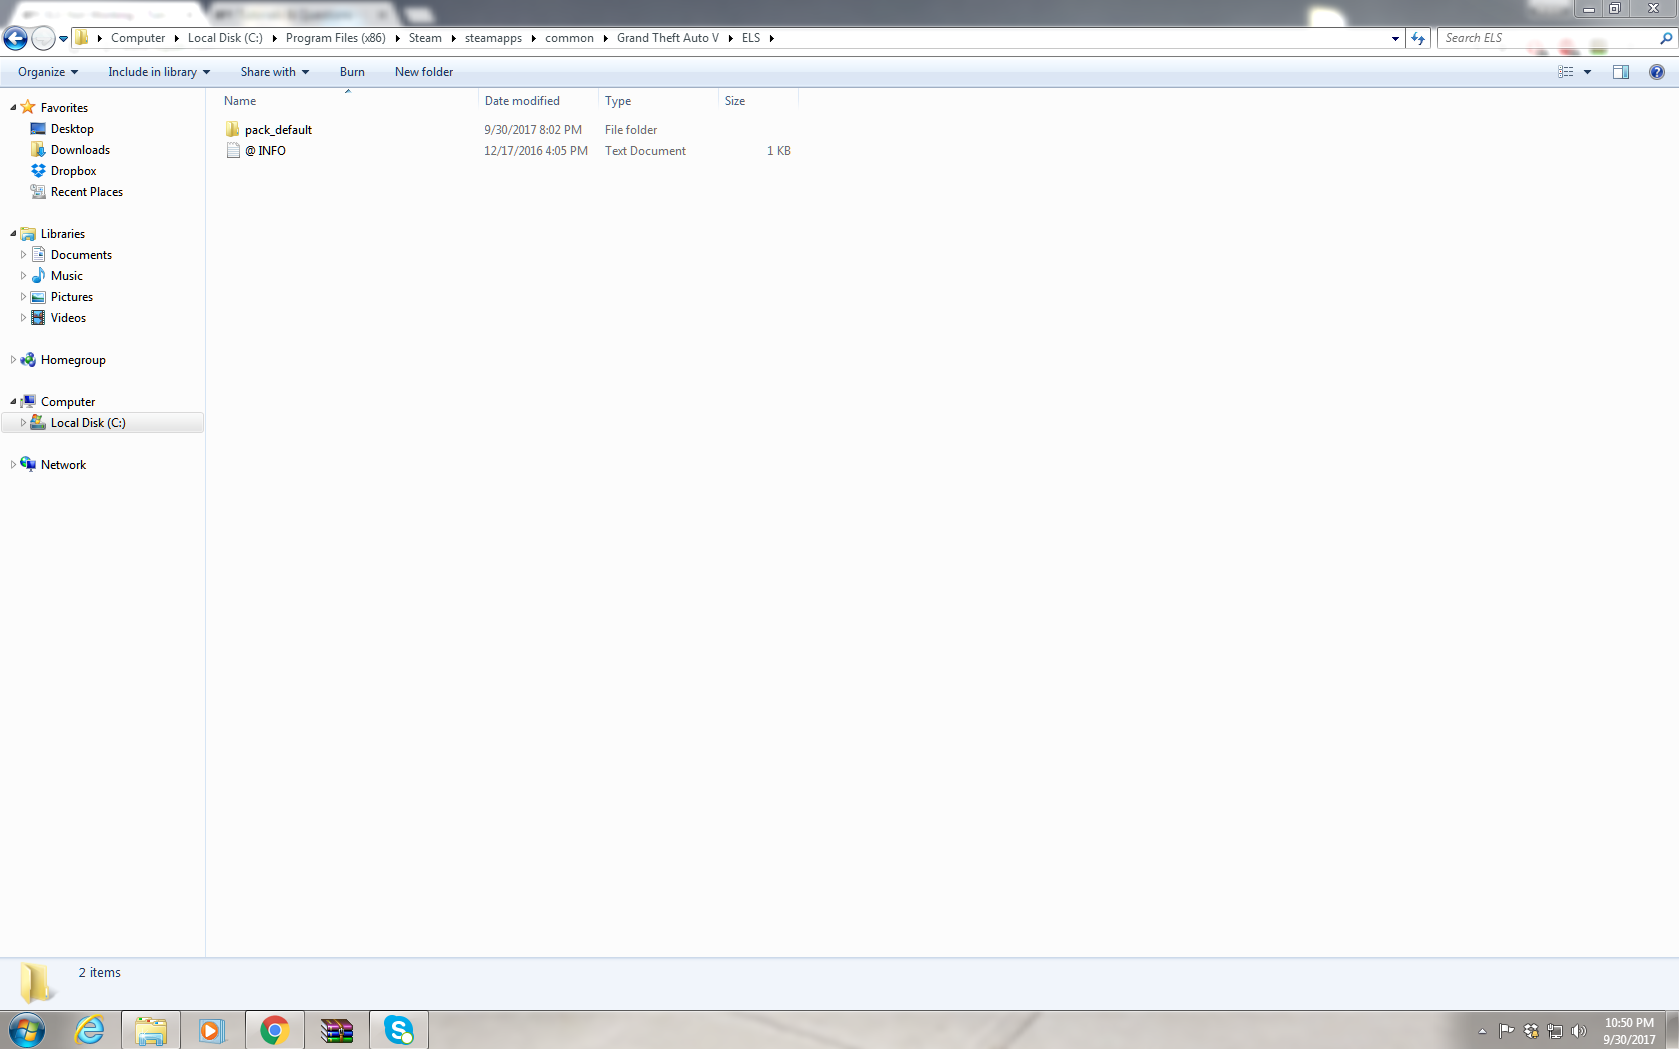Click the Change your view icon
Screen dimensions: 1679x1049
tap(1566, 72)
